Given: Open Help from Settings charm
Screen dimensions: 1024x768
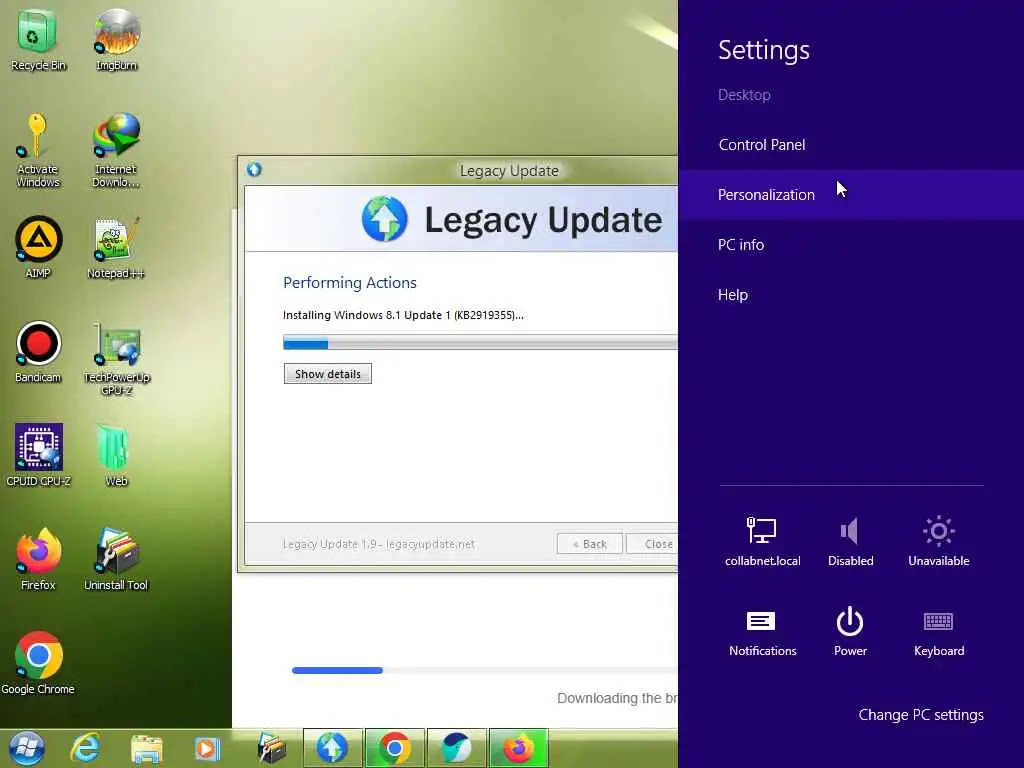Looking at the screenshot, I should coord(851,295).
